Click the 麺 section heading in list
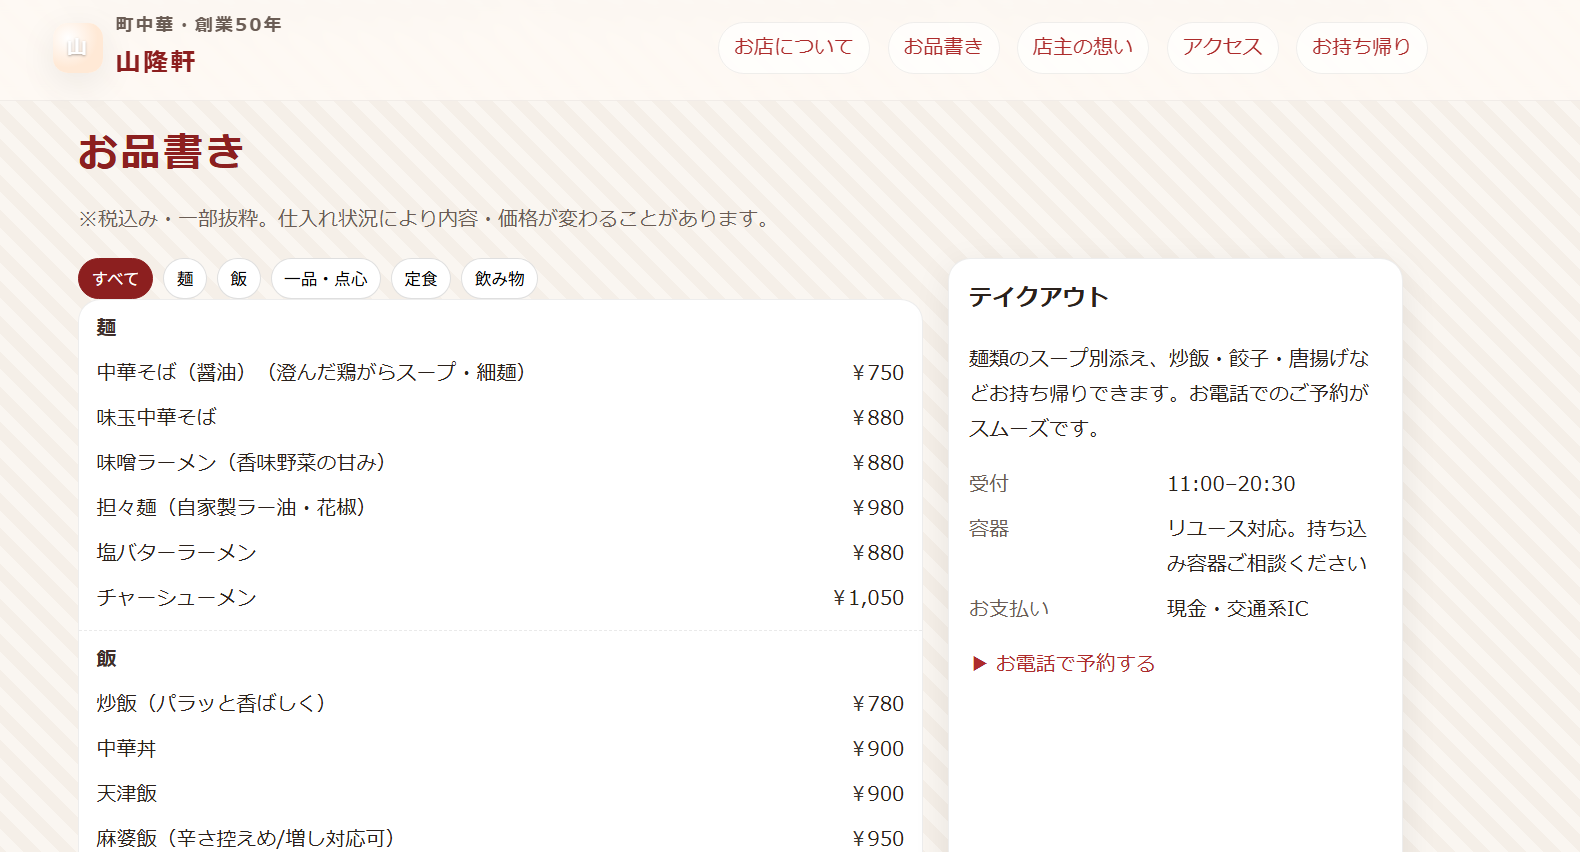This screenshot has width=1580, height=852. tap(106, 328)
